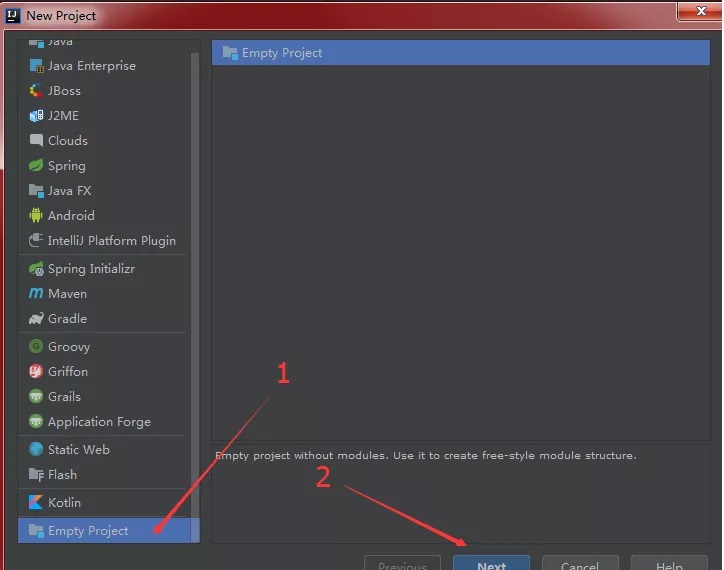The width and height of the screenshot is (724, 570).
Task: Select the 'Maven' list label
Action: tap(67, 293)
